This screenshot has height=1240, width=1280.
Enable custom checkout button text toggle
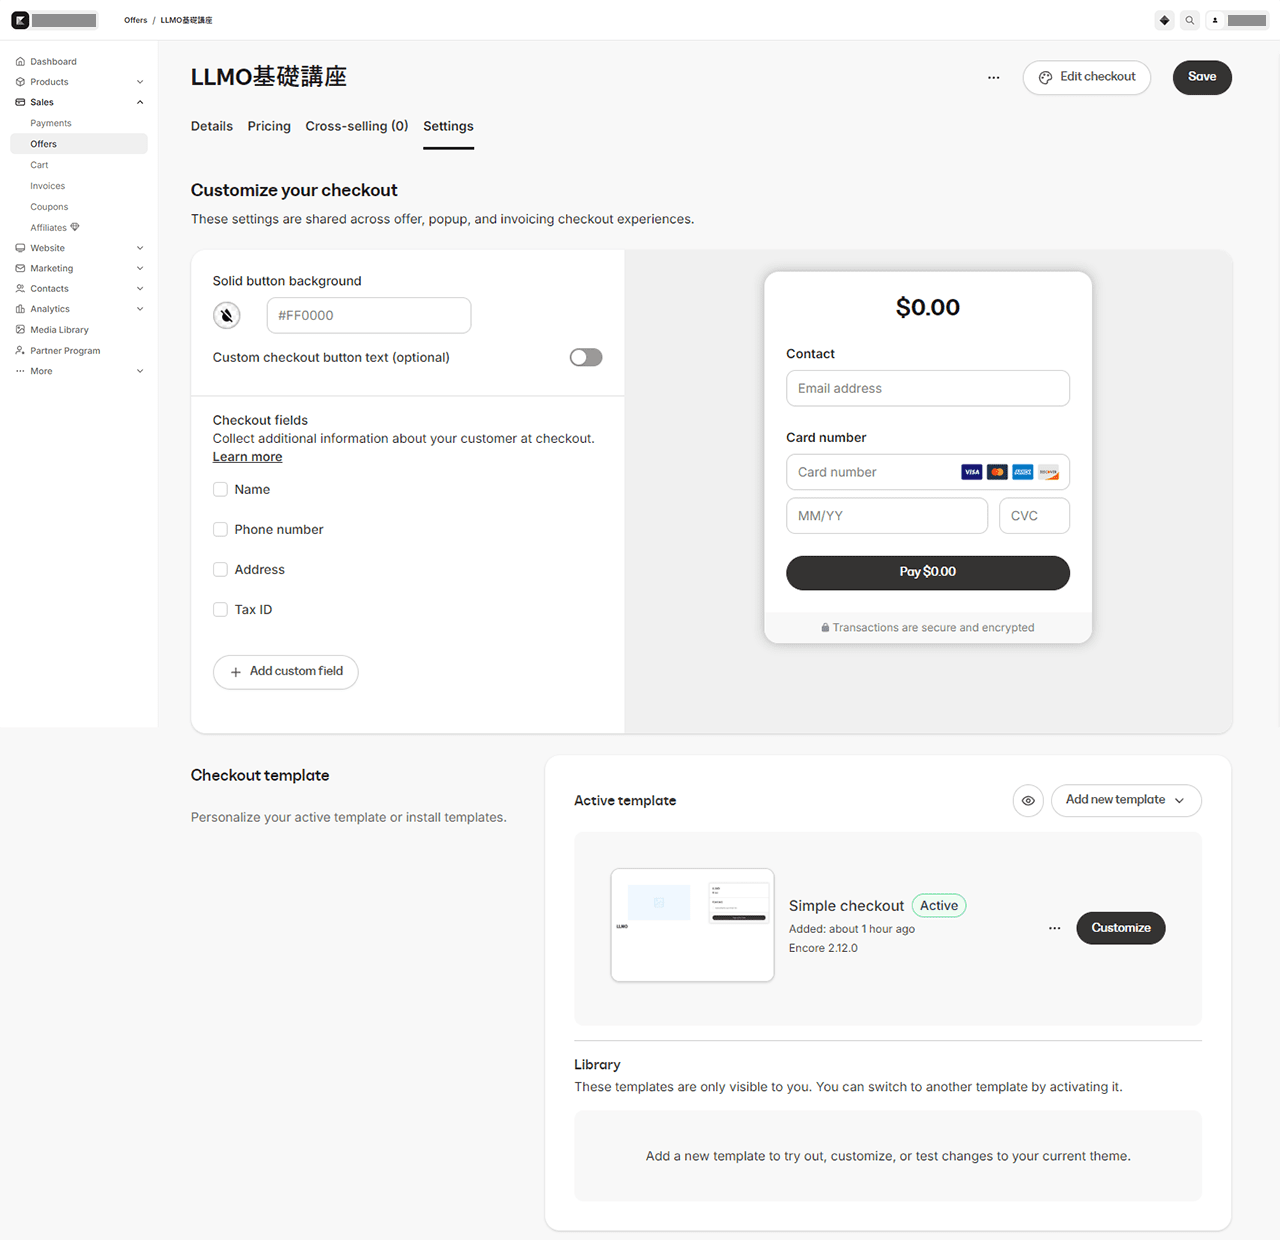point(586,358)
